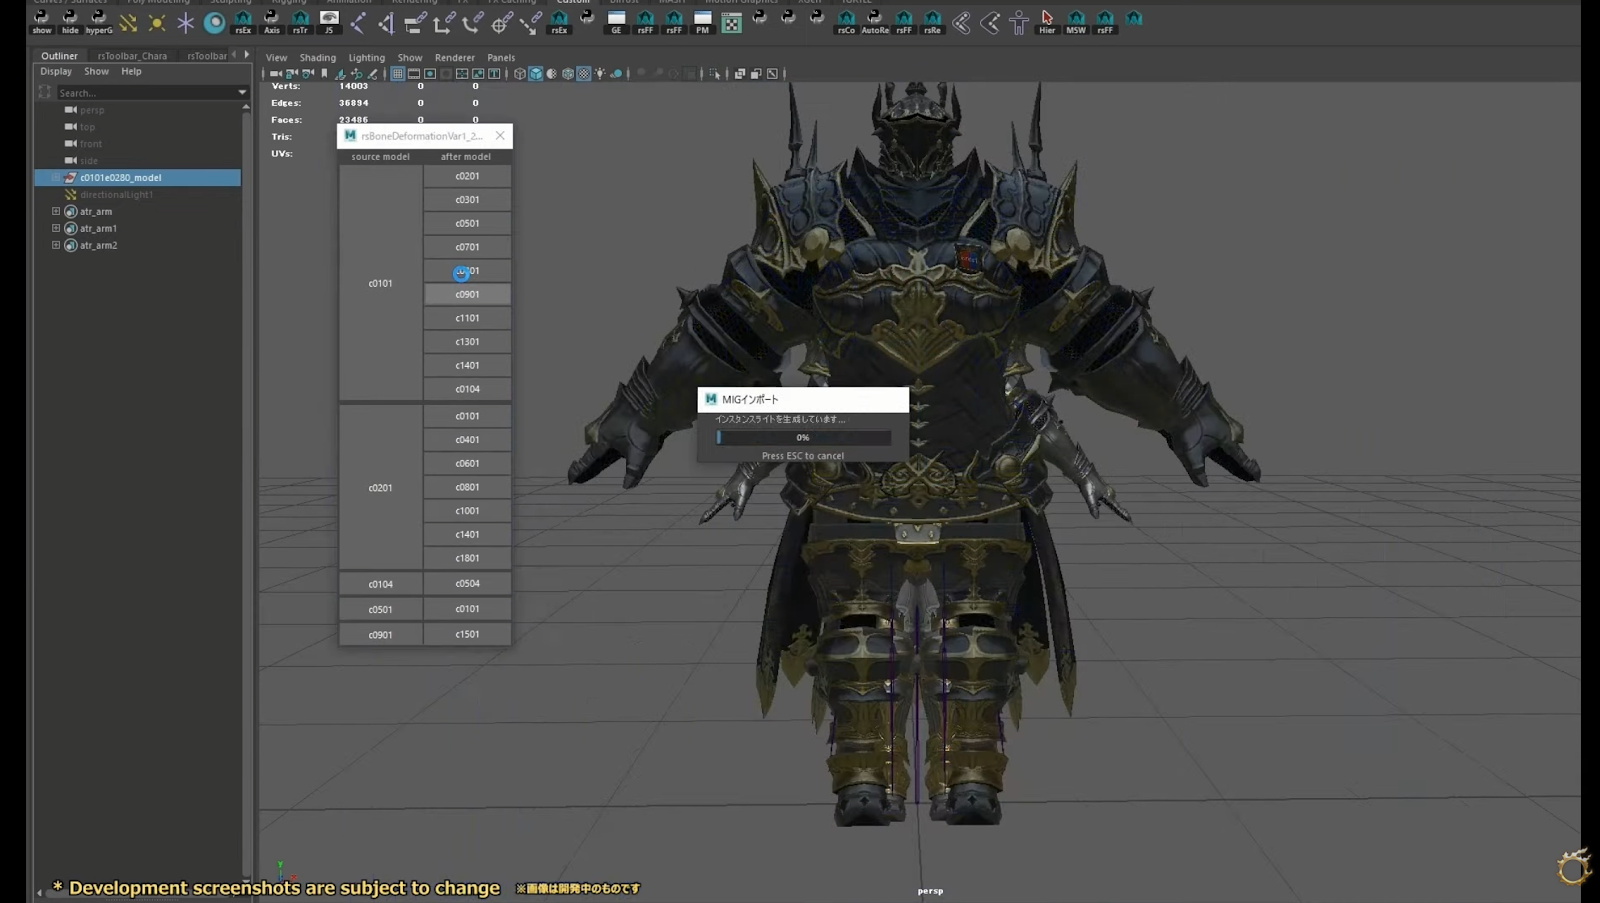Select the front camera in Outliner

point(91,144)
